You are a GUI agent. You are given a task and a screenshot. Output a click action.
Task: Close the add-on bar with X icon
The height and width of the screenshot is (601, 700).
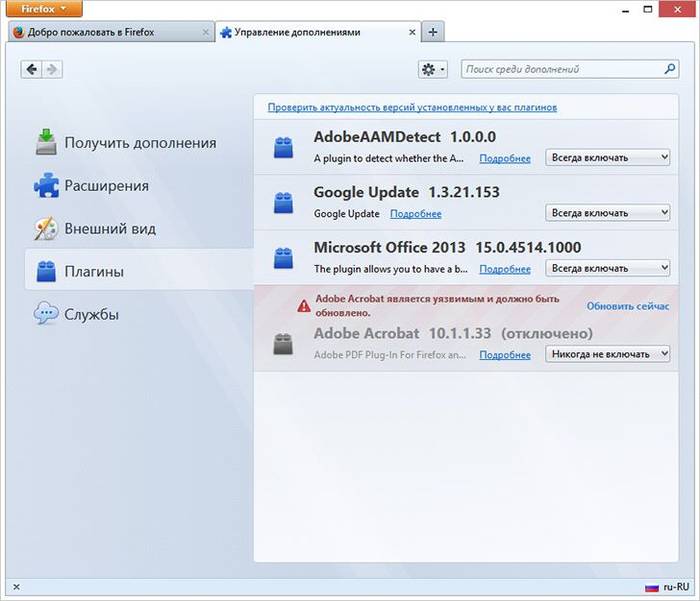click(16, 587)
